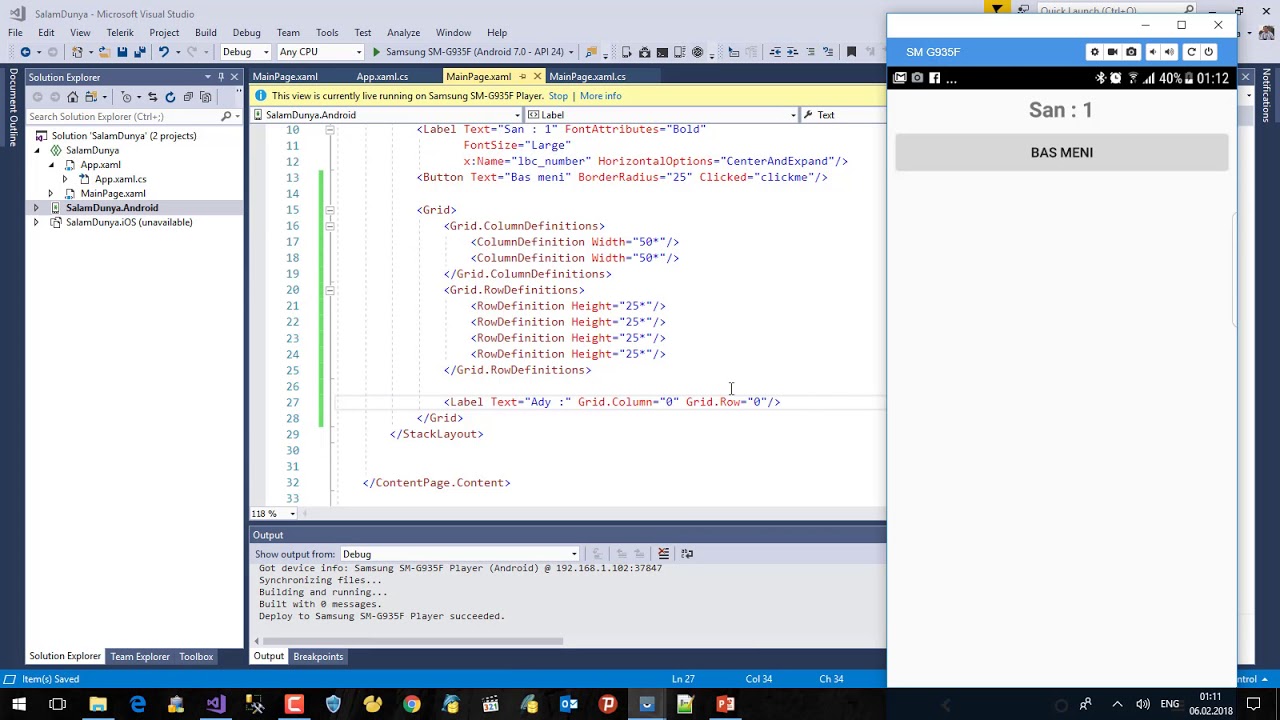Collapse the SalamDunya project node
1280x720 pixels.
pos(37,150)
